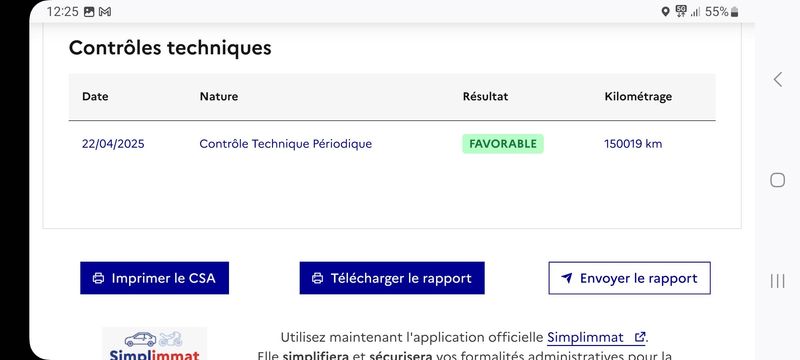Tap the battery indicator icon
The width and height of the screenshot is (800, 360).
(x=734, y=12)
